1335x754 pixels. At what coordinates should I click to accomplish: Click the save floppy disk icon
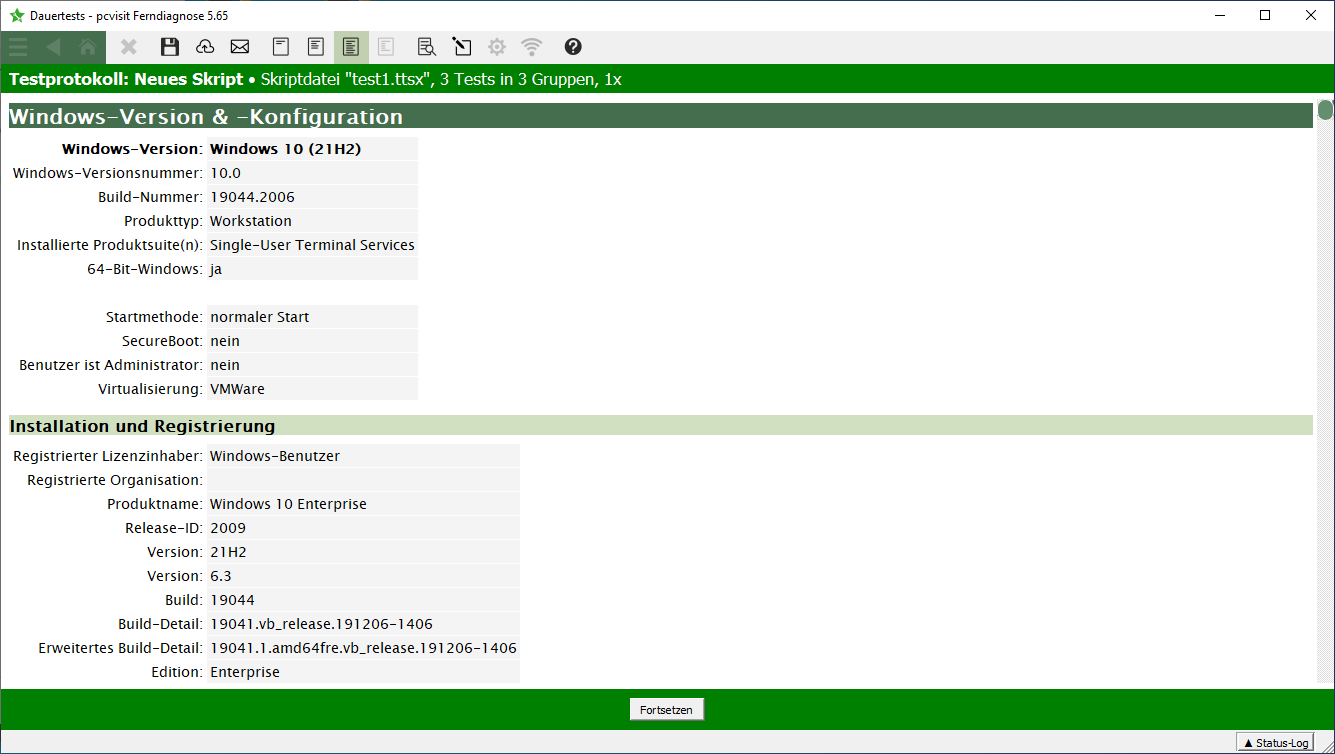[170, 47]
